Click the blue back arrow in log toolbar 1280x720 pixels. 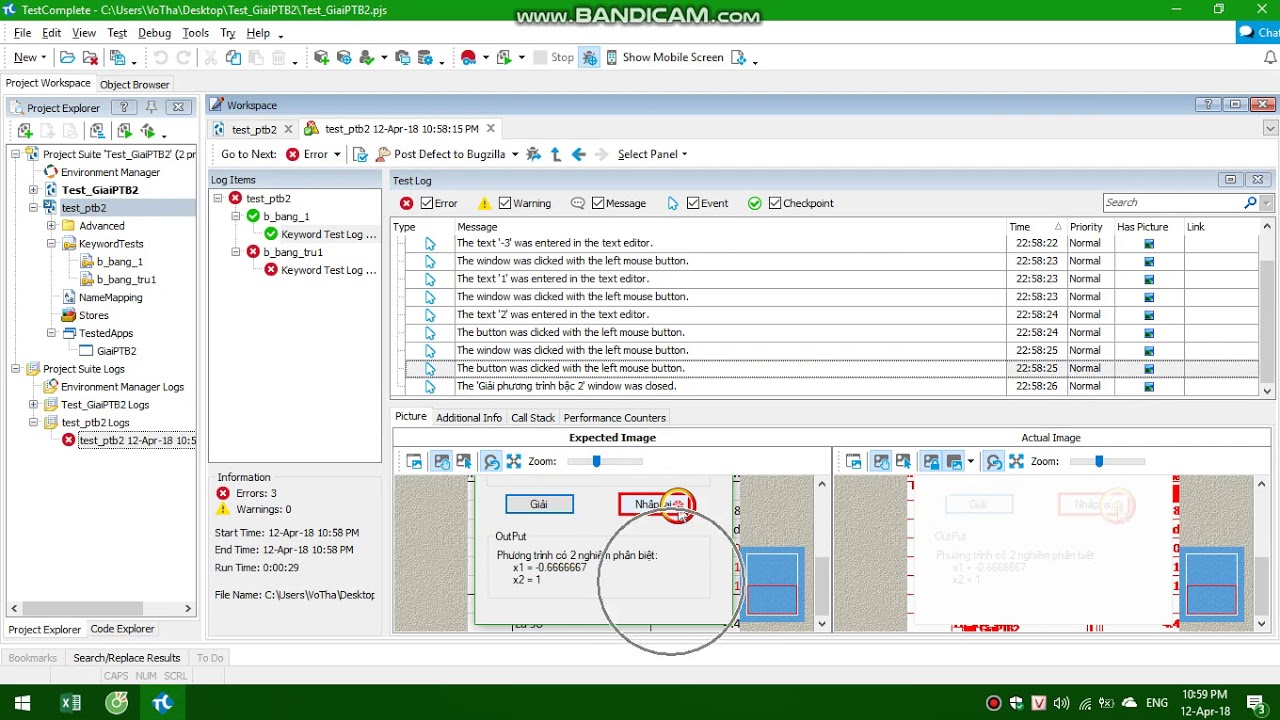(578, 154)
